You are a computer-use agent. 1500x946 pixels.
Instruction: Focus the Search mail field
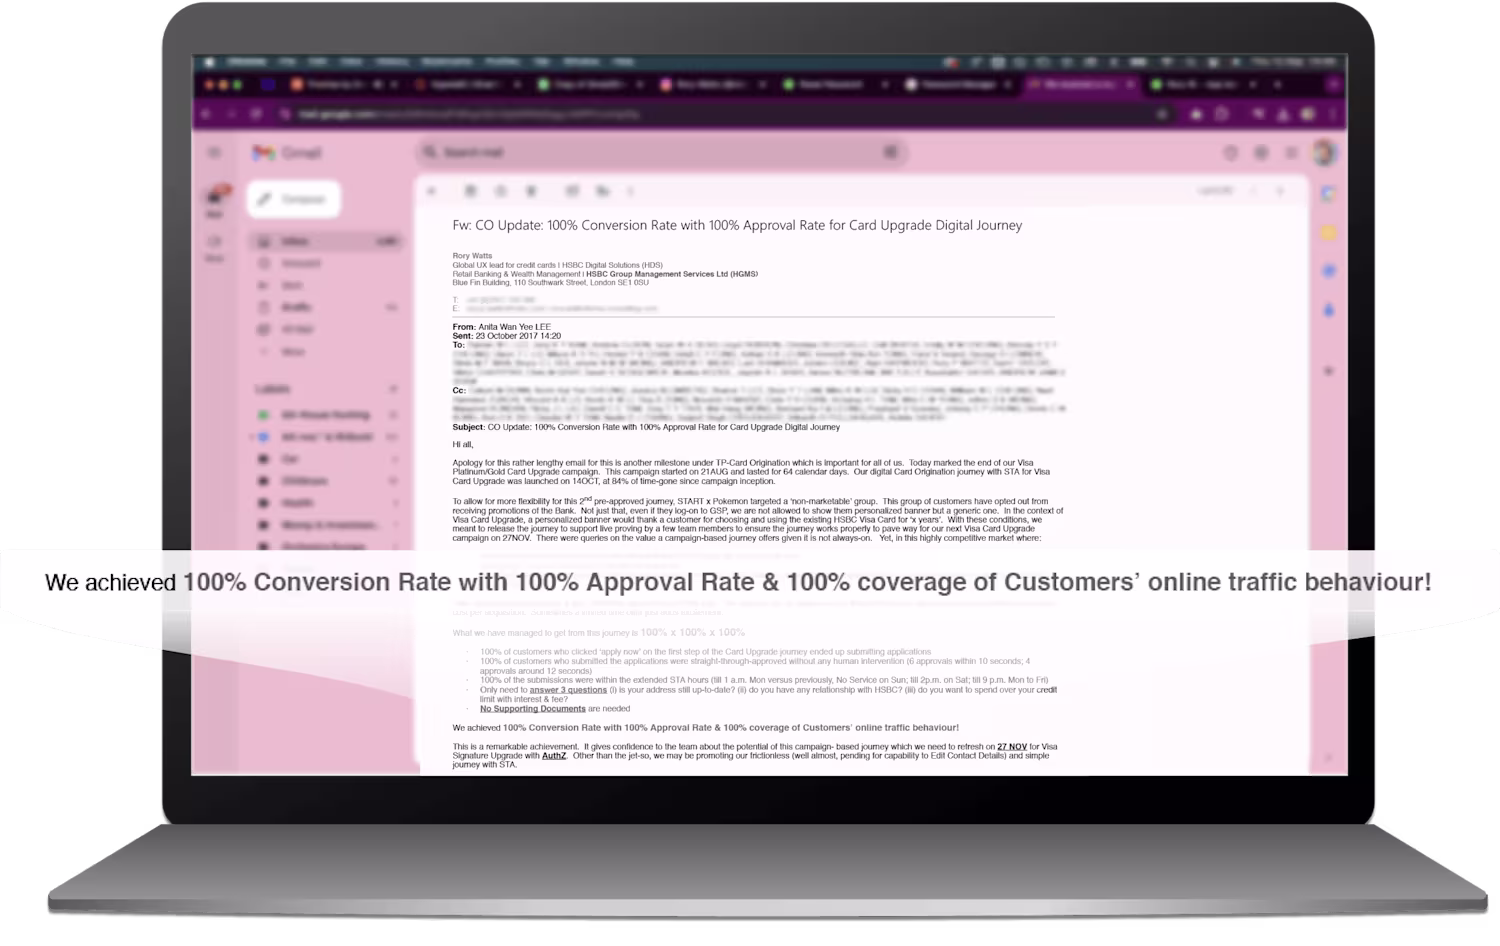tap(660, 152)
